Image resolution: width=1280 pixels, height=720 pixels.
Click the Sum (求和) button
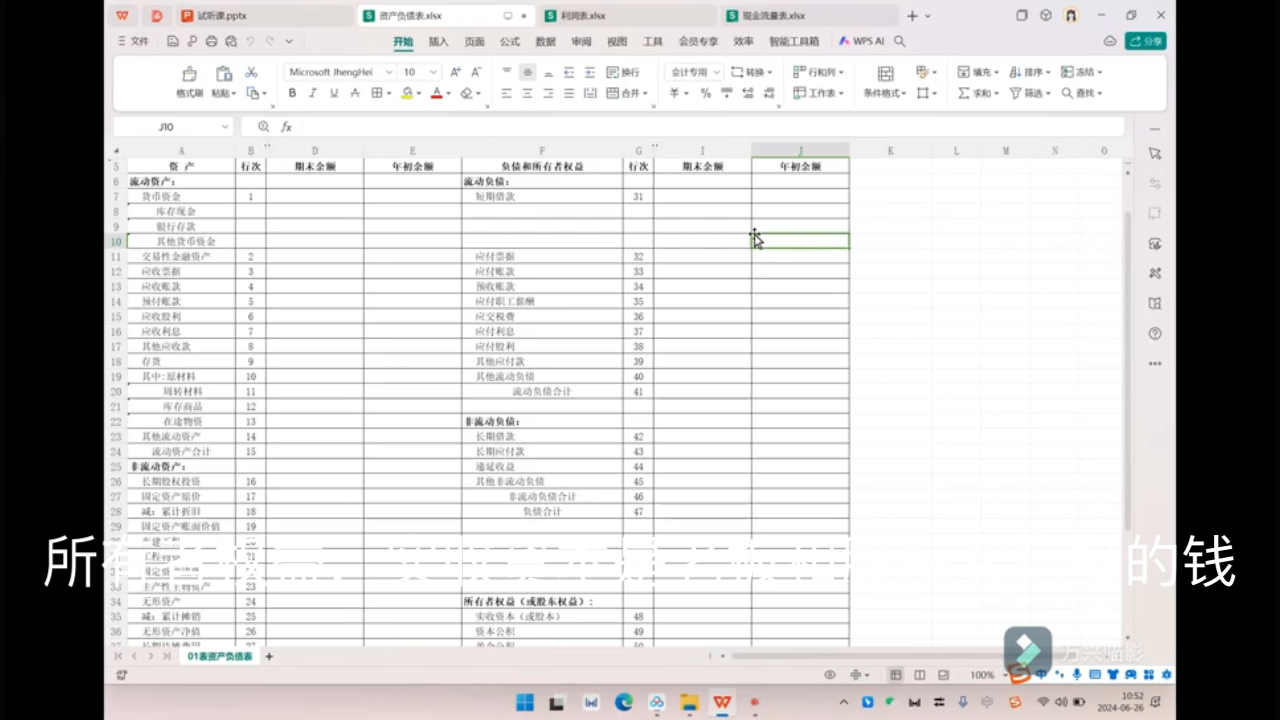pyautogui.click(x=977, y=93)
